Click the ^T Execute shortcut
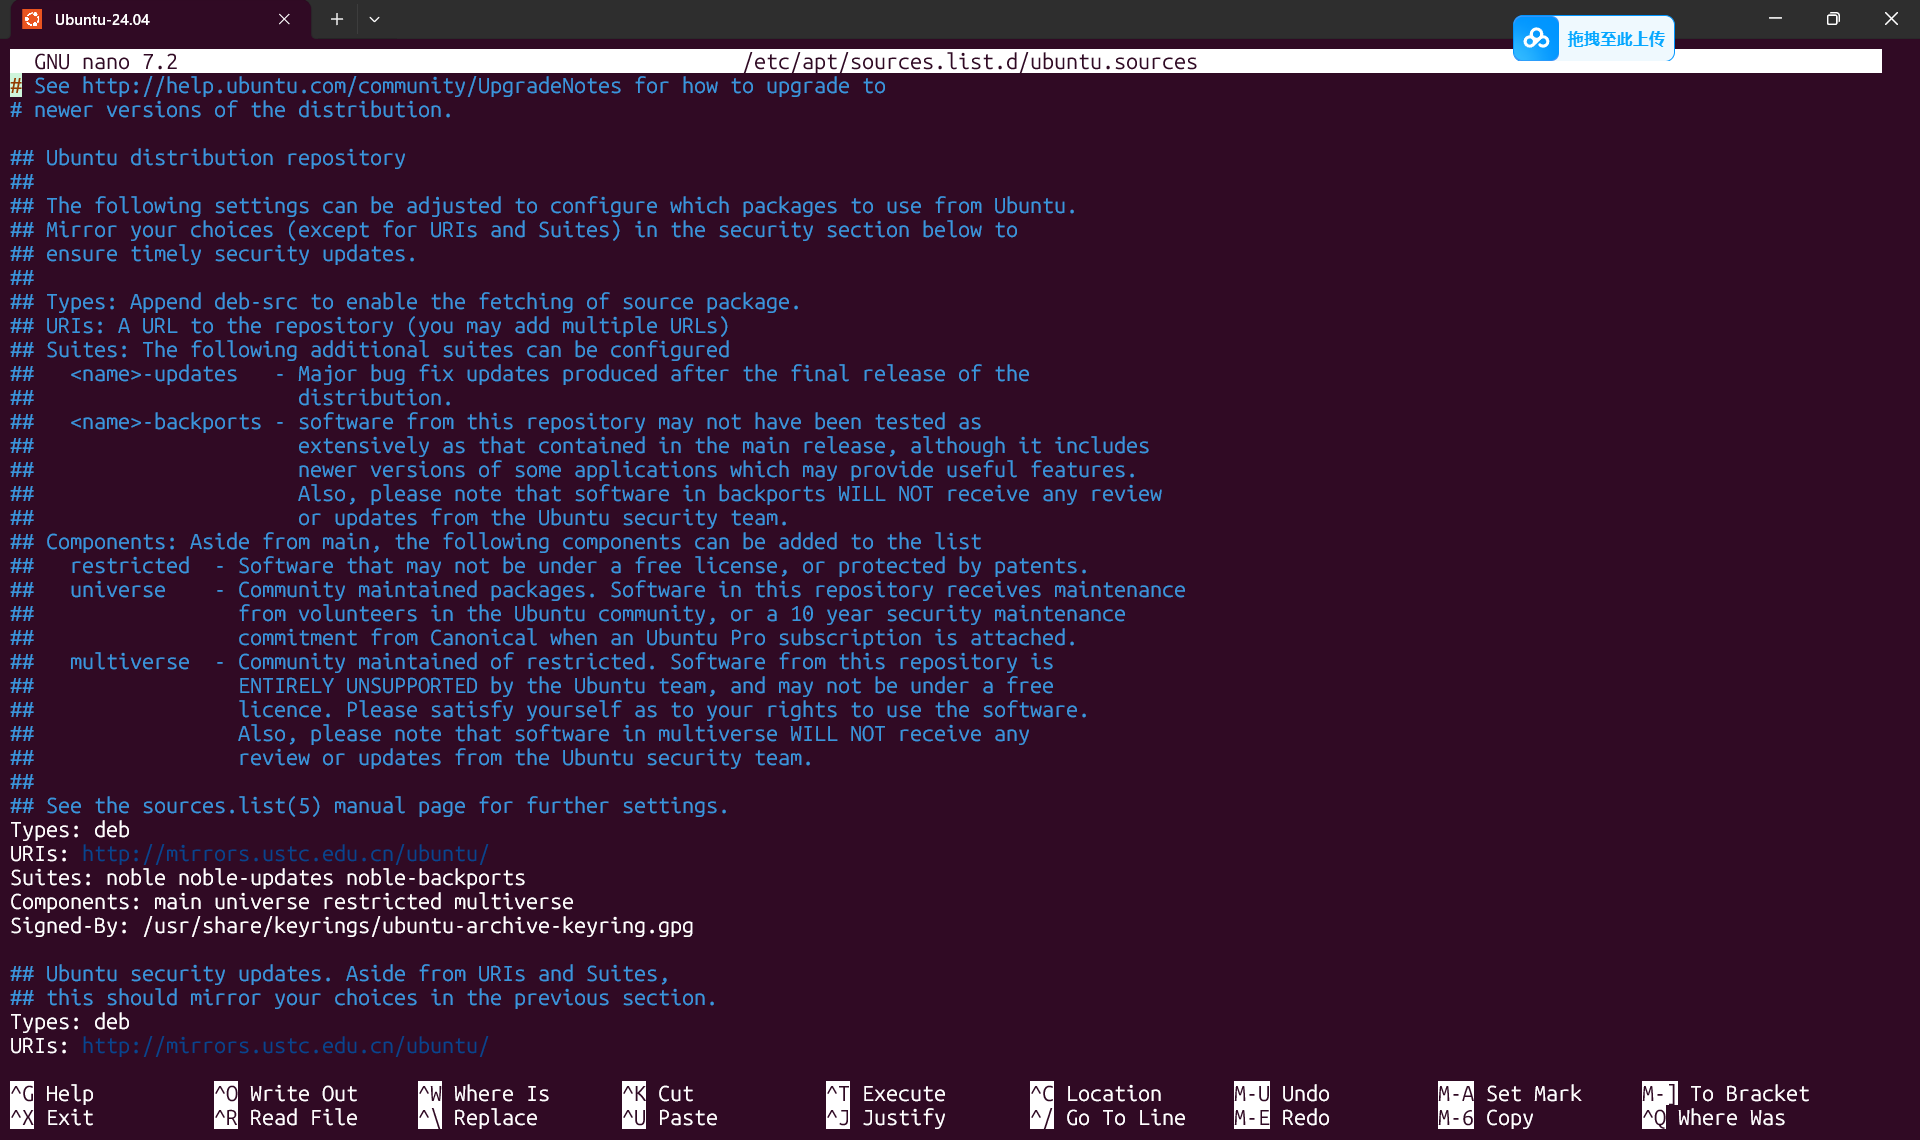Screen dimensions: 1920x1140 (886, 1094)
